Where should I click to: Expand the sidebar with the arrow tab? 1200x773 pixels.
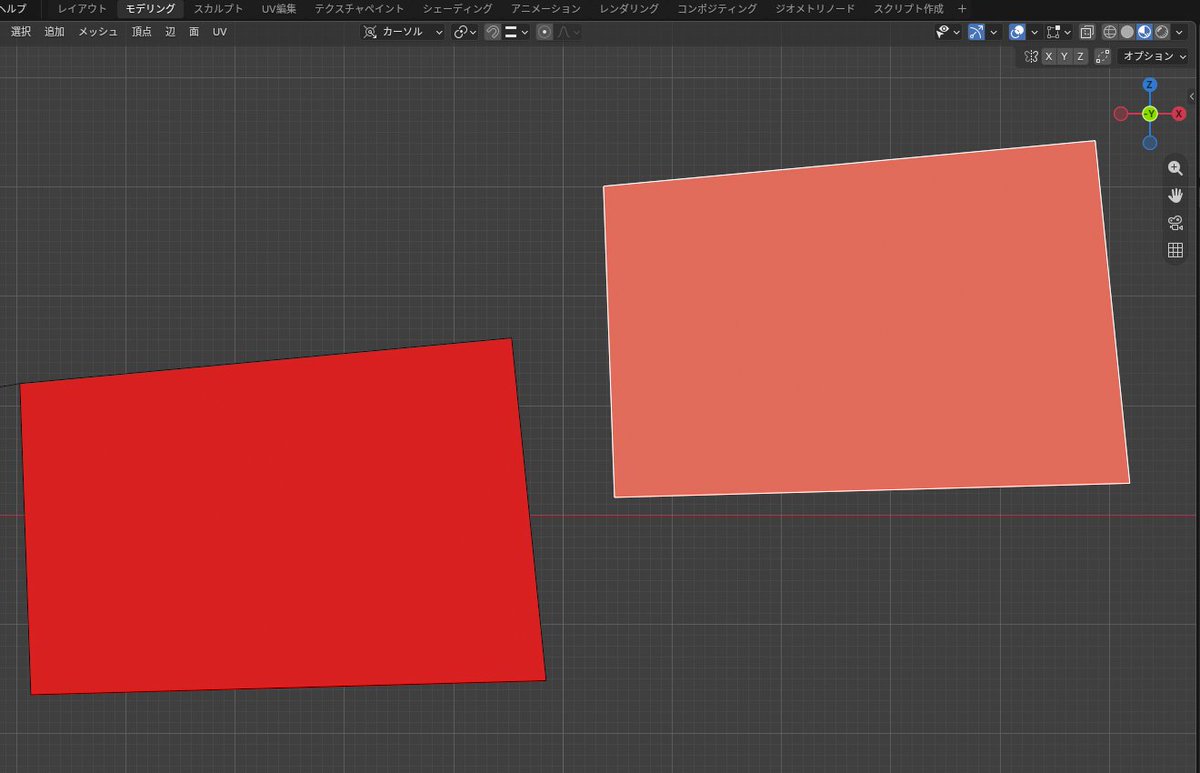[x=1193, y=96]
